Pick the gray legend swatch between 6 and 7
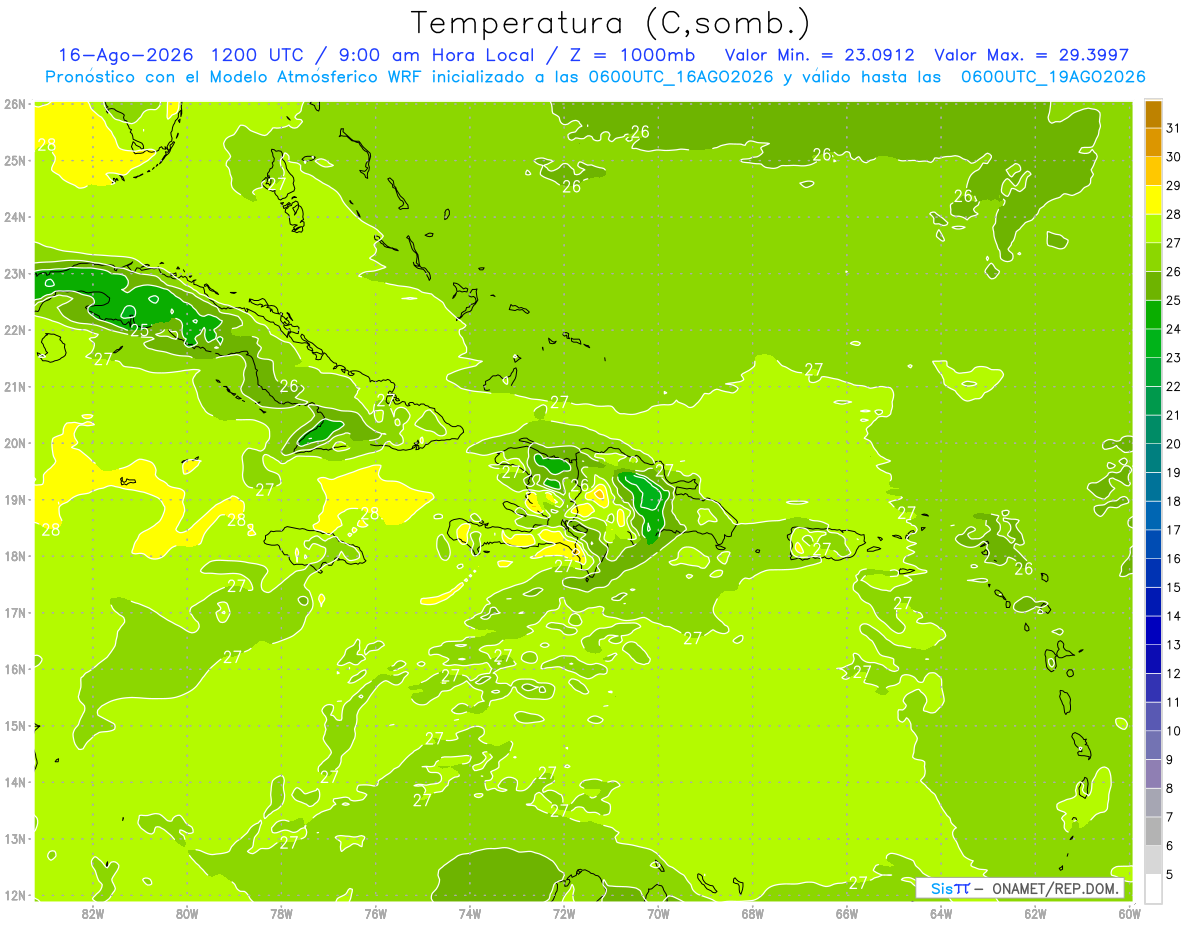Image resolution: width=1200 pixels, height=927 pixels. click(1153, 831)
